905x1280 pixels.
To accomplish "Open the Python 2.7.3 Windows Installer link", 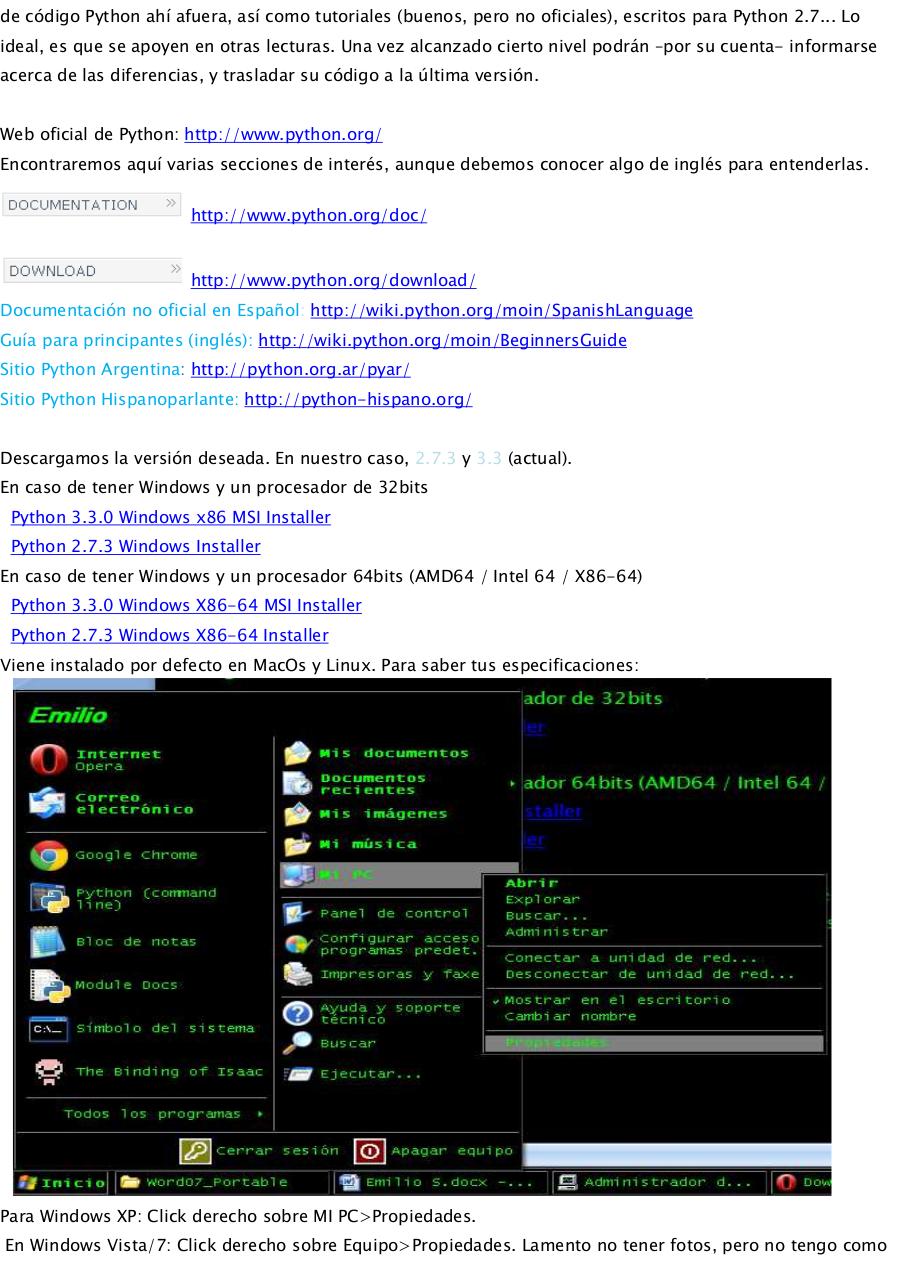I will pos(135,546).
